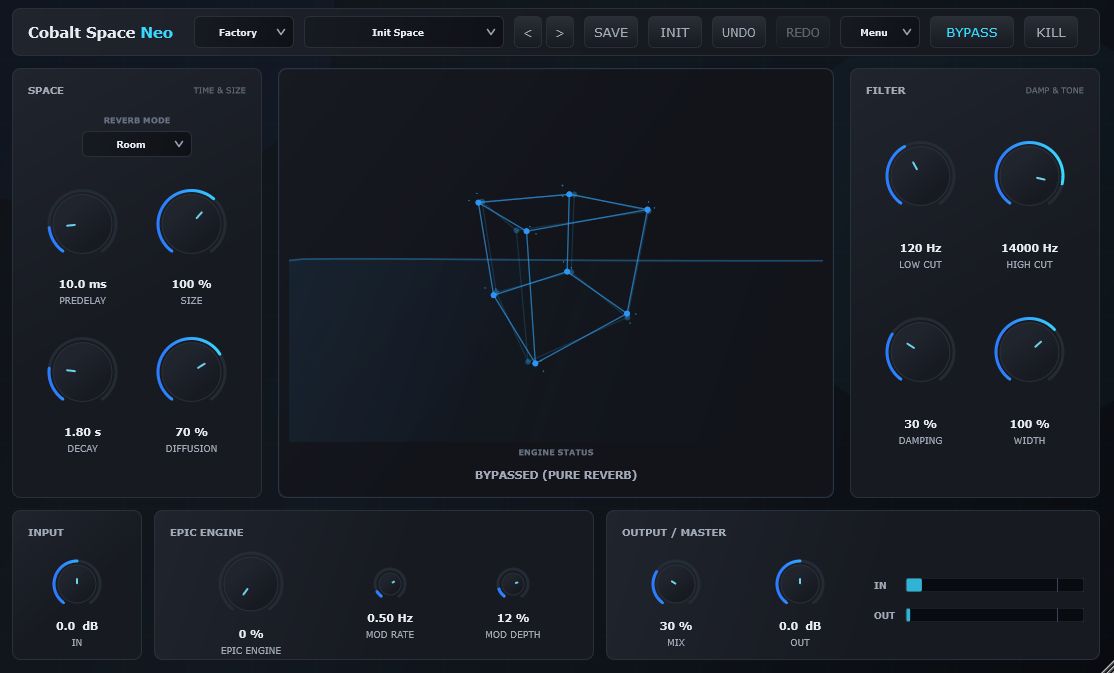Image resolution: width=1114 pixels, height=673 pixels.
Task: Click the Low Cut knob
Action: [920, 175]
